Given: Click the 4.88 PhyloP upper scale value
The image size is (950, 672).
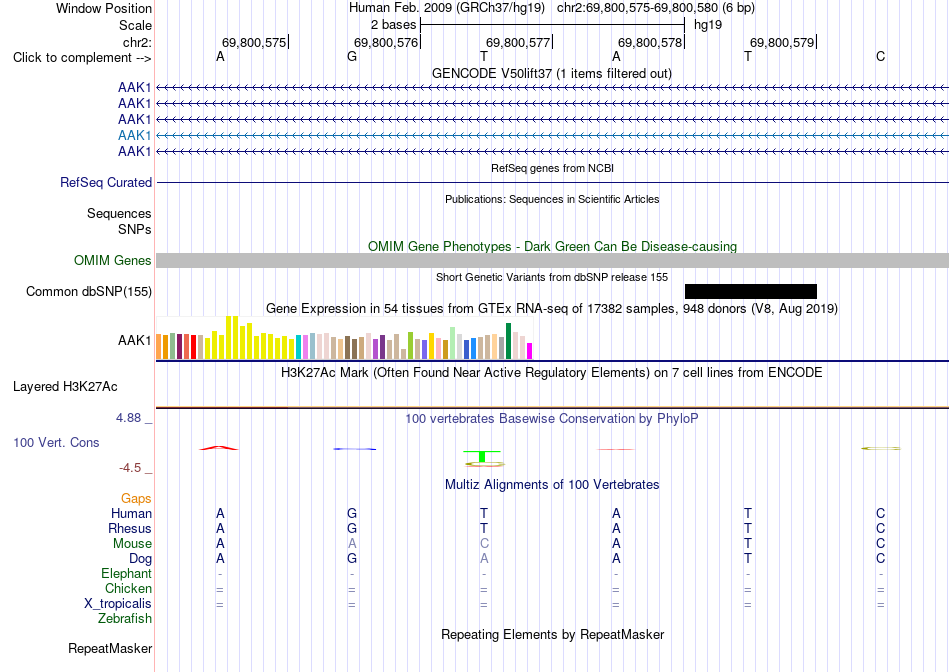Looking at the screenshot, I should [128, 418].
